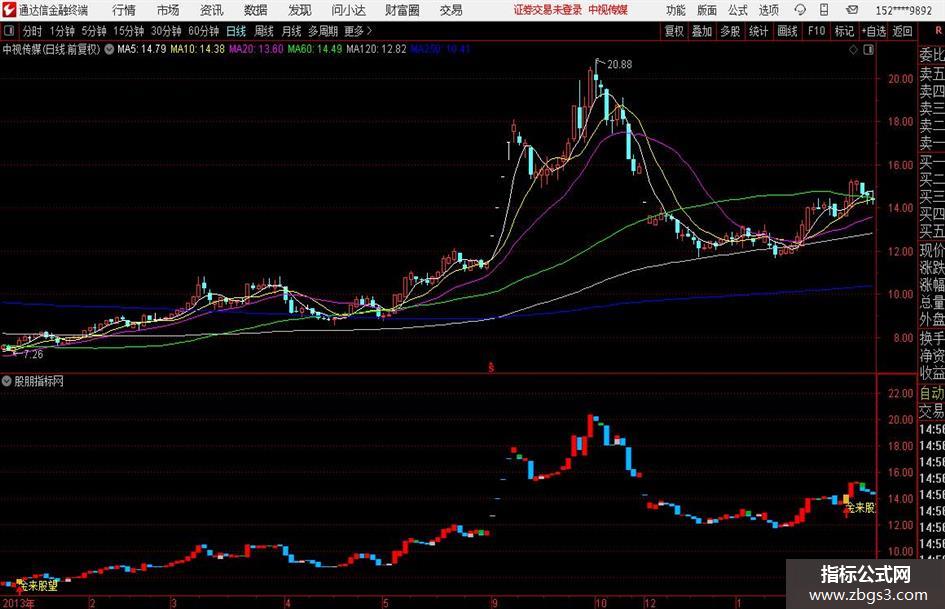The height and width of the screenshot is (609, 945).
Task: Switch to 60分钟 period
Action: pos(204,31)
